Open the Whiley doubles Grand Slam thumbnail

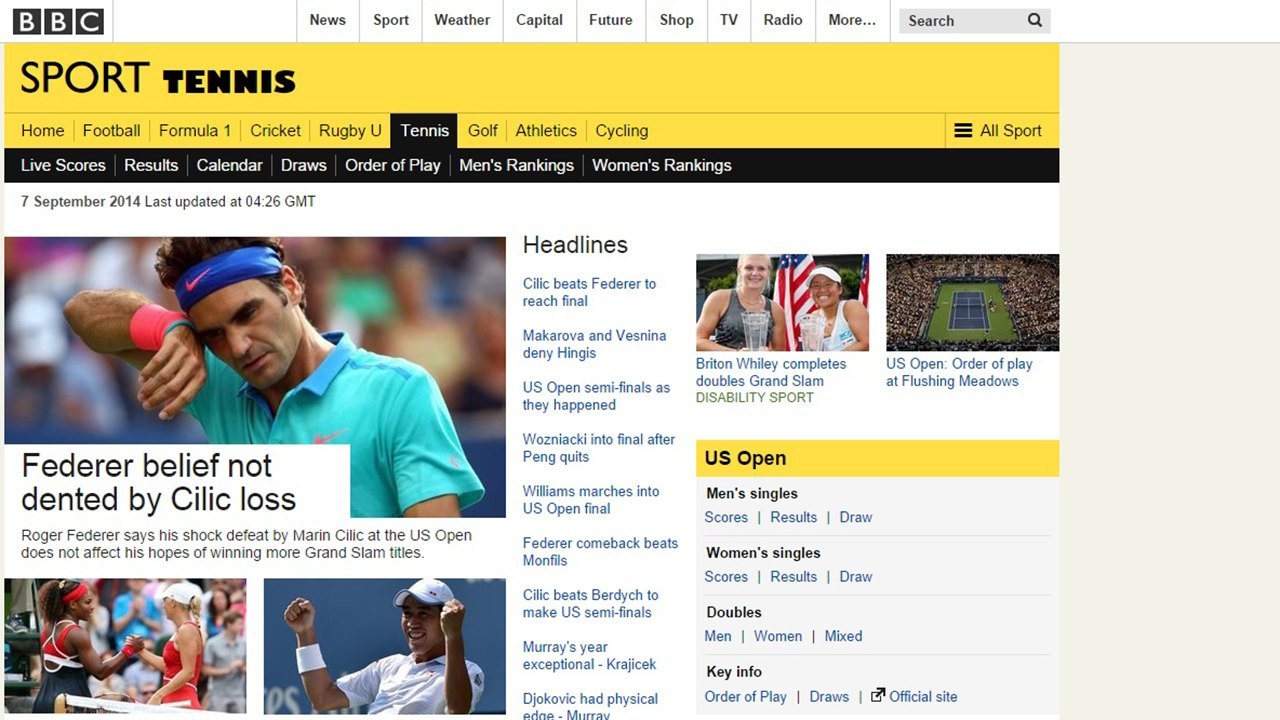[x=782, y=302]
